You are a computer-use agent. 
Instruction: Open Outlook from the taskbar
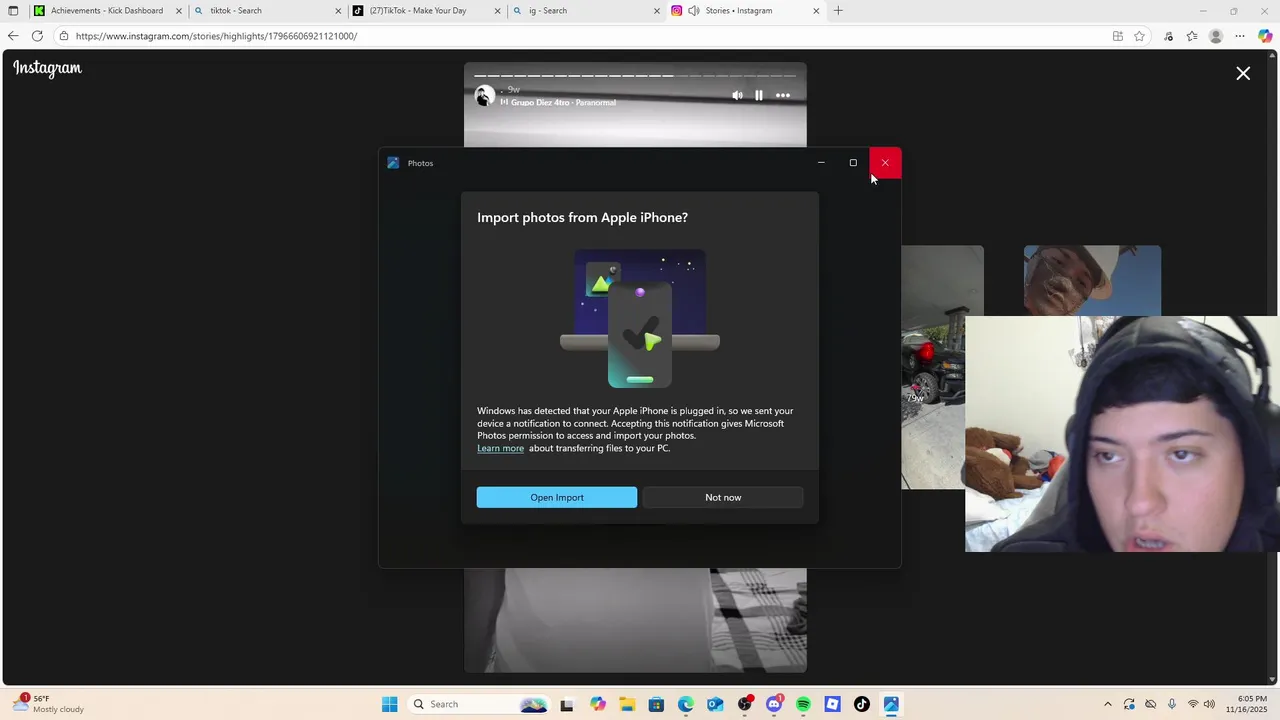click(x=715, y=704)
